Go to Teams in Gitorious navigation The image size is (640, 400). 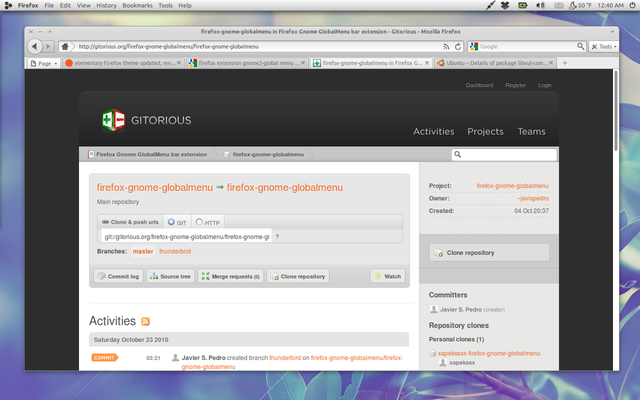point(531,131)
